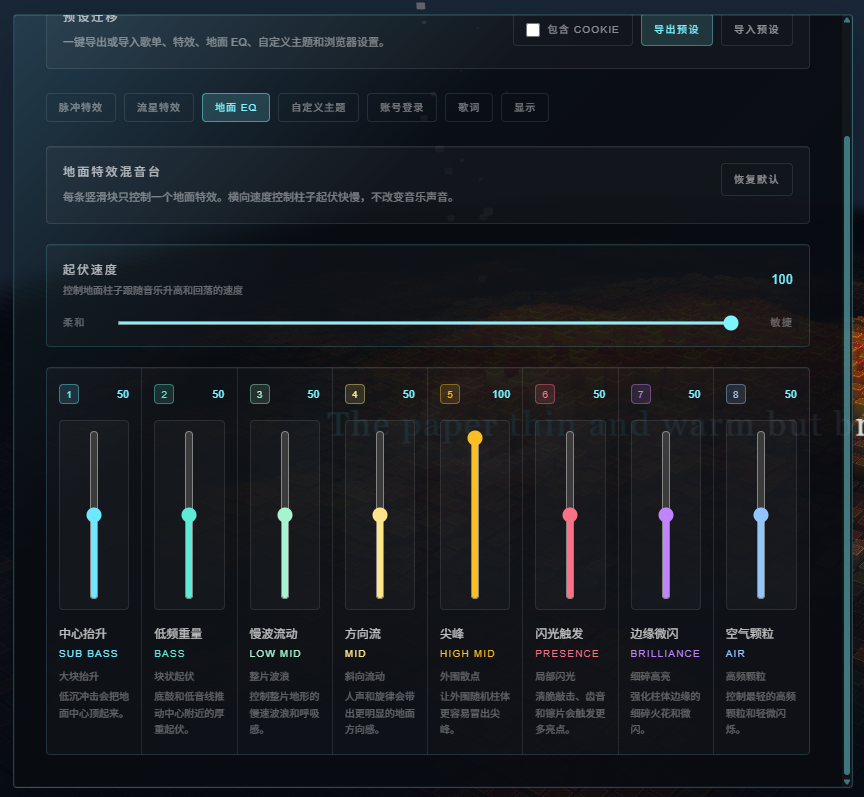The height and width of the screenshot is (797, 864).
Task: Click channel badge 1 for SUB BASS
Action: [69, 394]
